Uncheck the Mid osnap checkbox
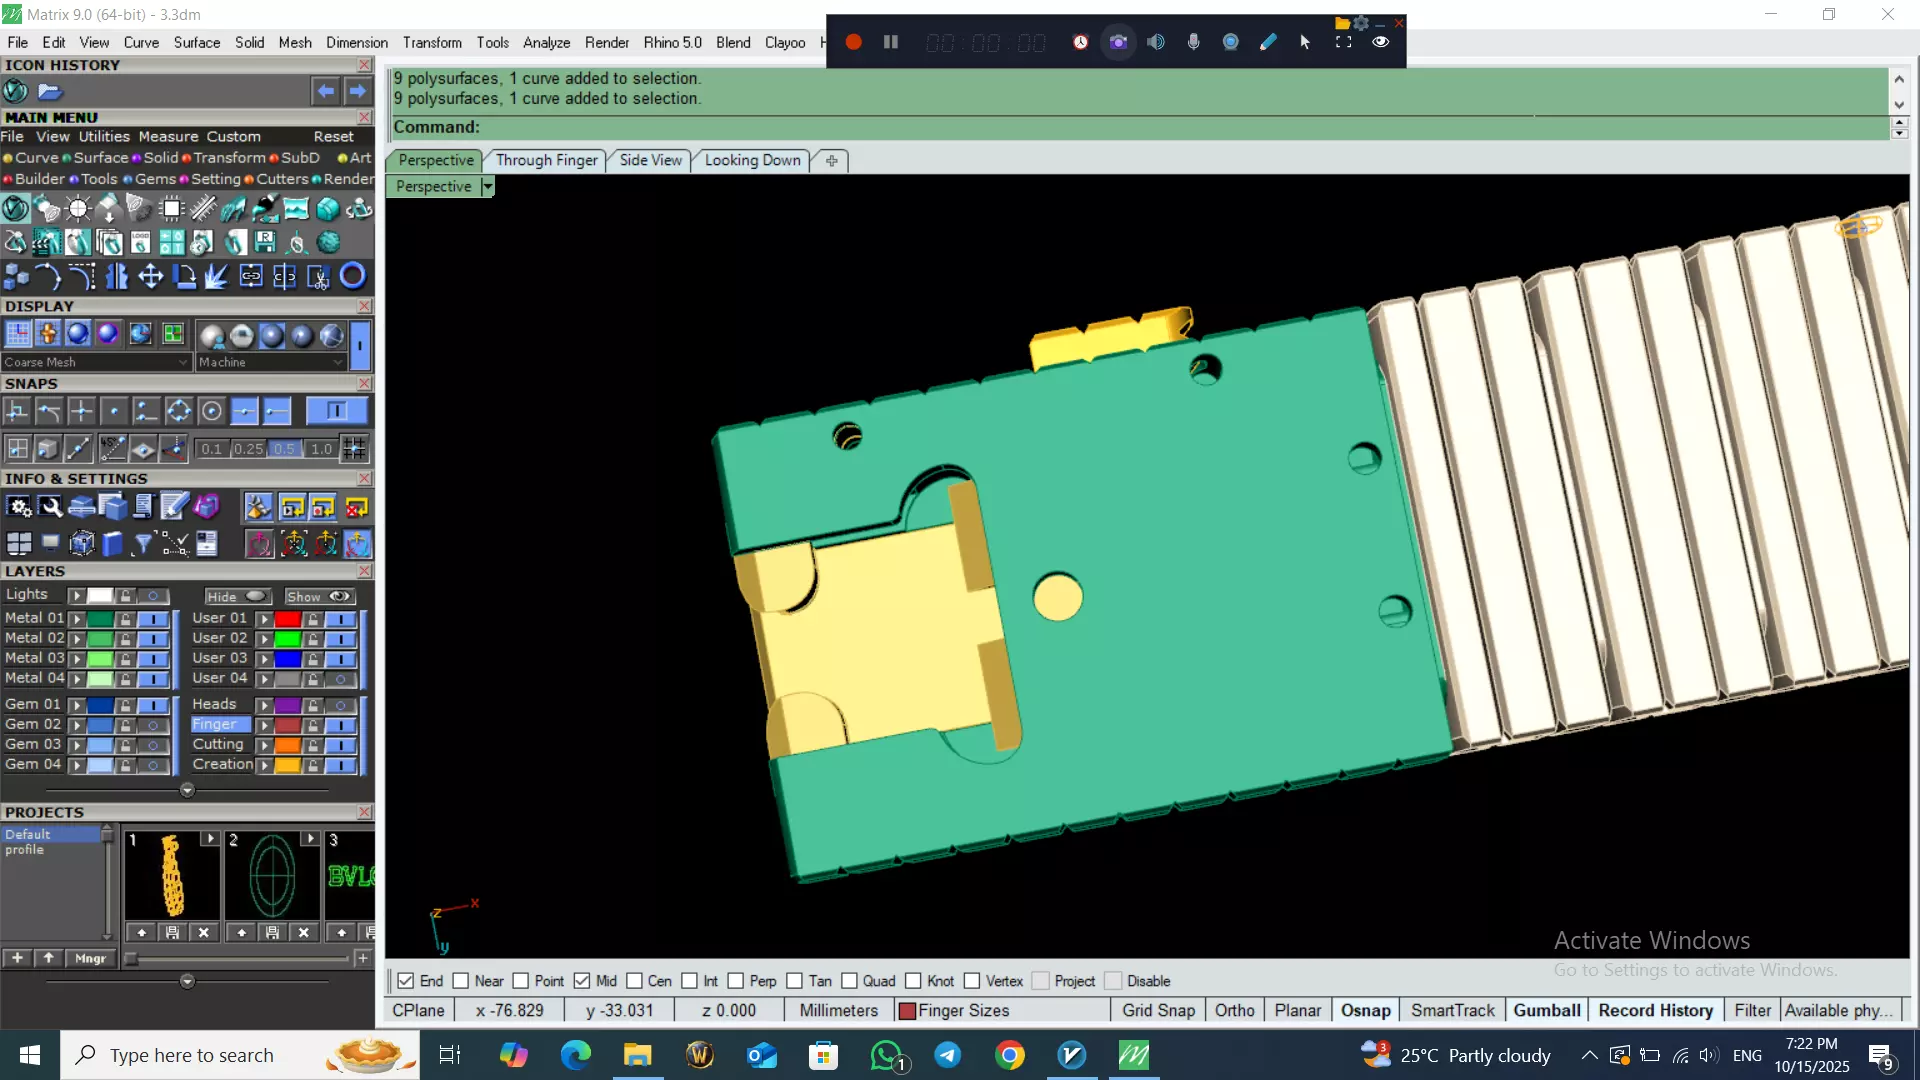 click(x=582, y=981)
